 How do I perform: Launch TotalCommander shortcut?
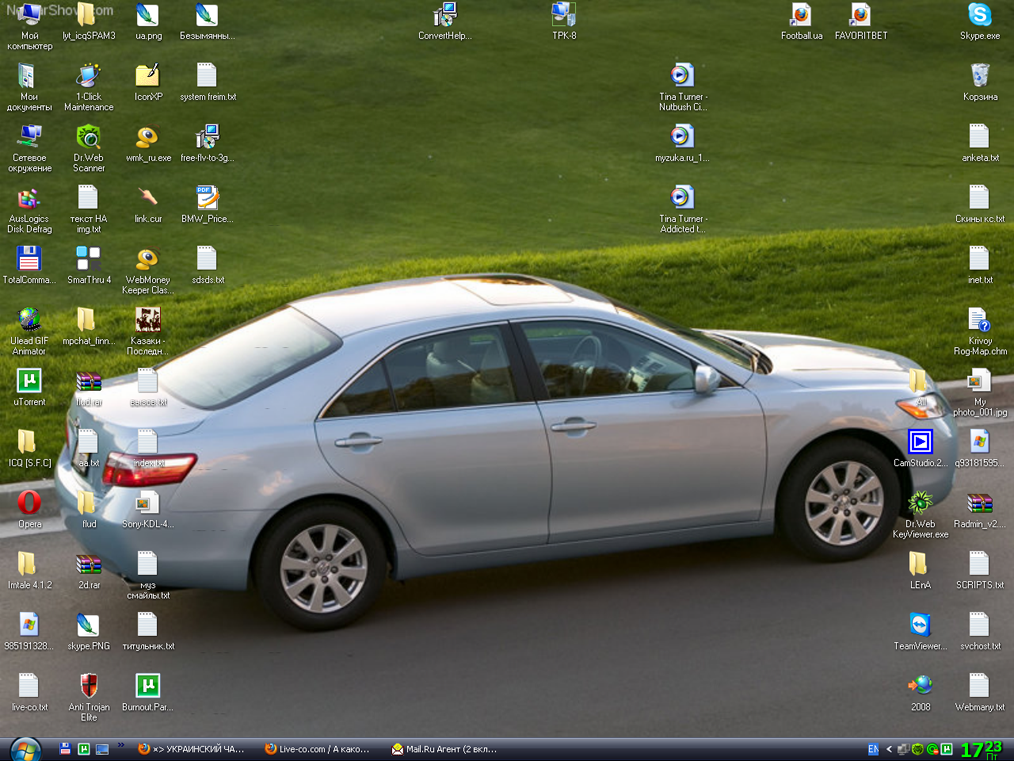[x=29, y=260]
